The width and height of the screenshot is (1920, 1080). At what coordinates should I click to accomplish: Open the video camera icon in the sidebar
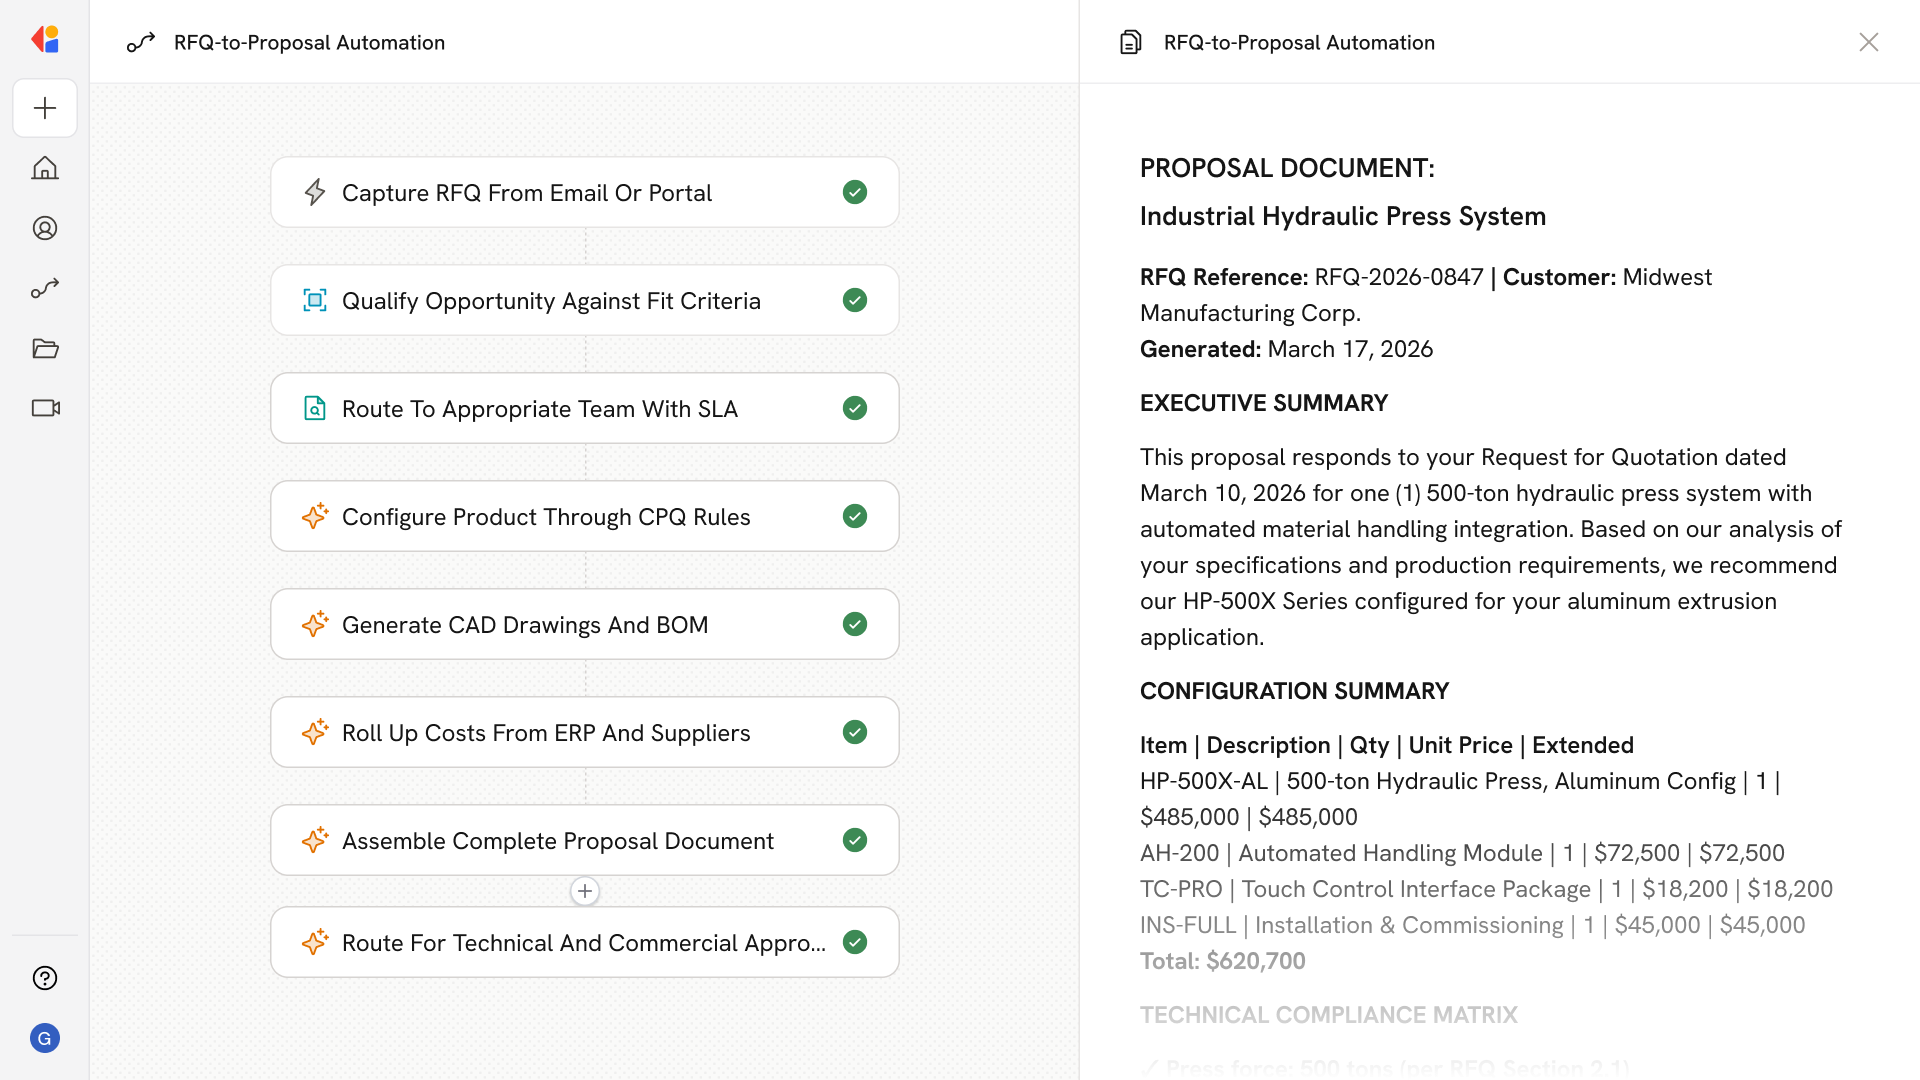(45, 408)
